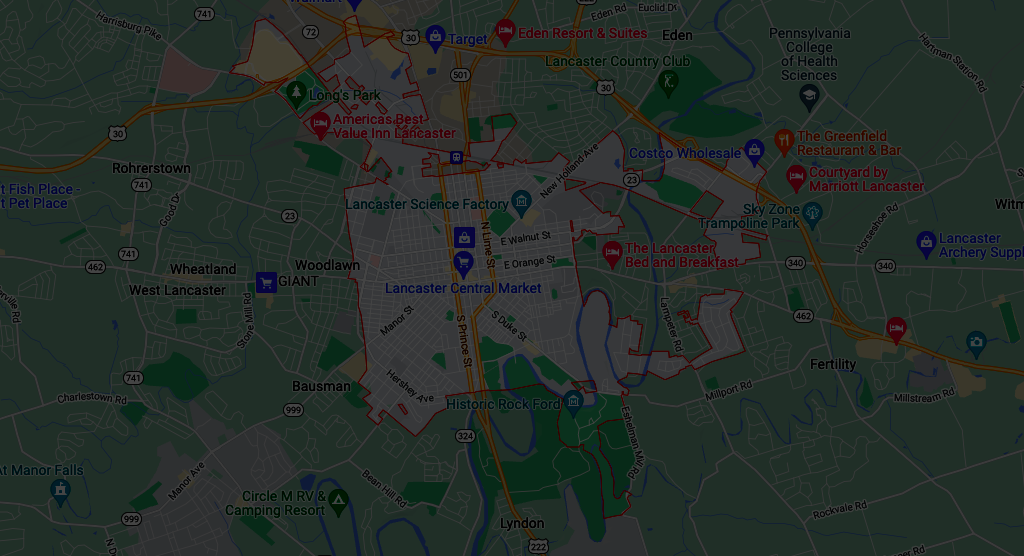
Task: Select the Historic Rock Ford museum pin
Action: [573, 403]
